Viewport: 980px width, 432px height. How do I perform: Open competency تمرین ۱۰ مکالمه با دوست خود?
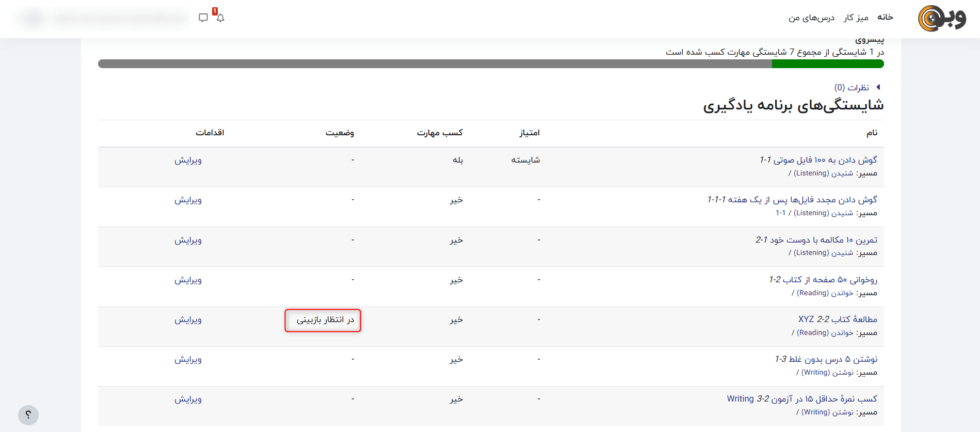tap(816, 240)
